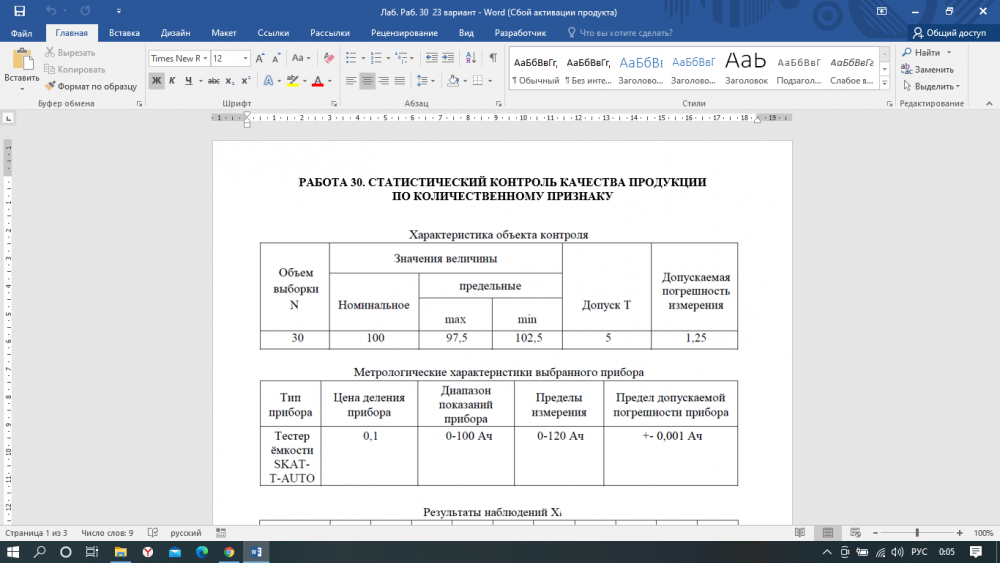1000x563 pixels.
Task: Open Выделить selection menu
Action: point(932,86)
